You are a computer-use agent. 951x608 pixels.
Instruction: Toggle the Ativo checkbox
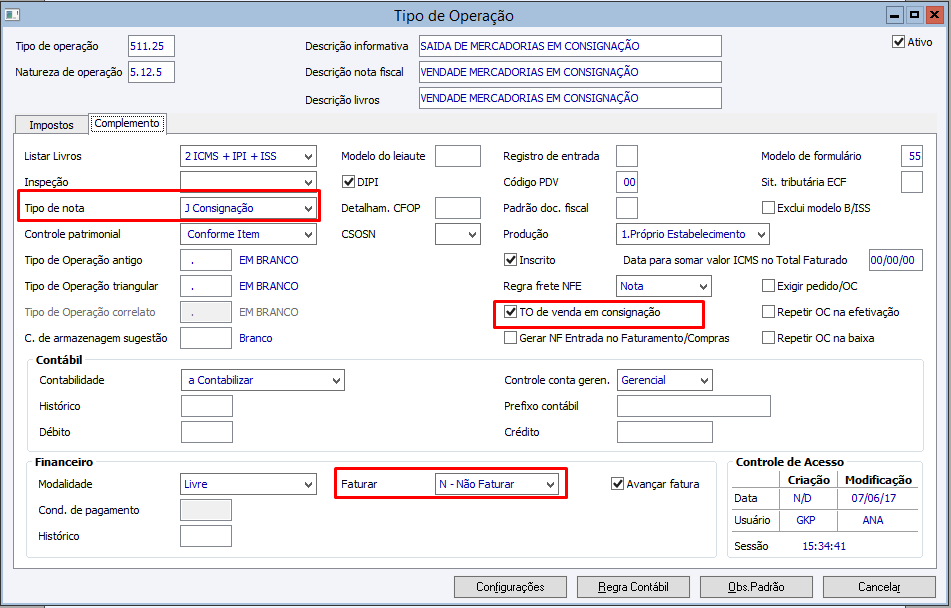[898, 42]
